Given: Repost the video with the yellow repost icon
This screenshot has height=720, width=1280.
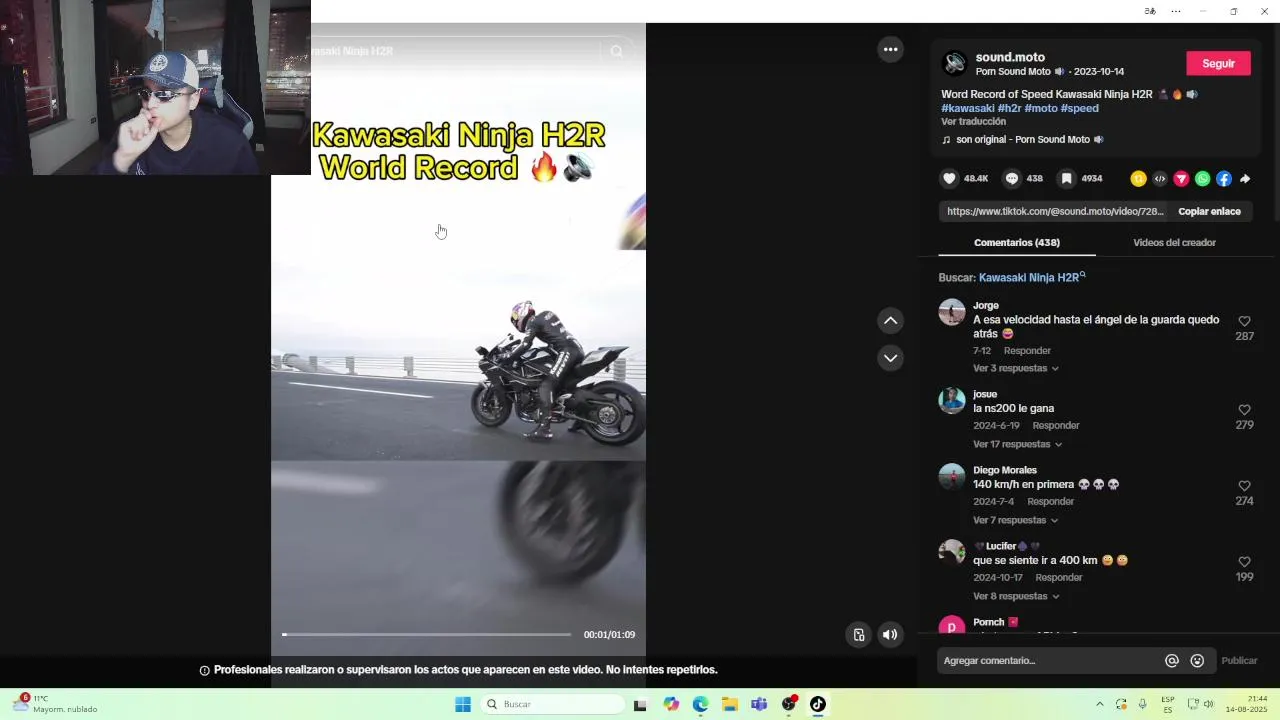Looking at the screenshot, I should [1138, 179].
